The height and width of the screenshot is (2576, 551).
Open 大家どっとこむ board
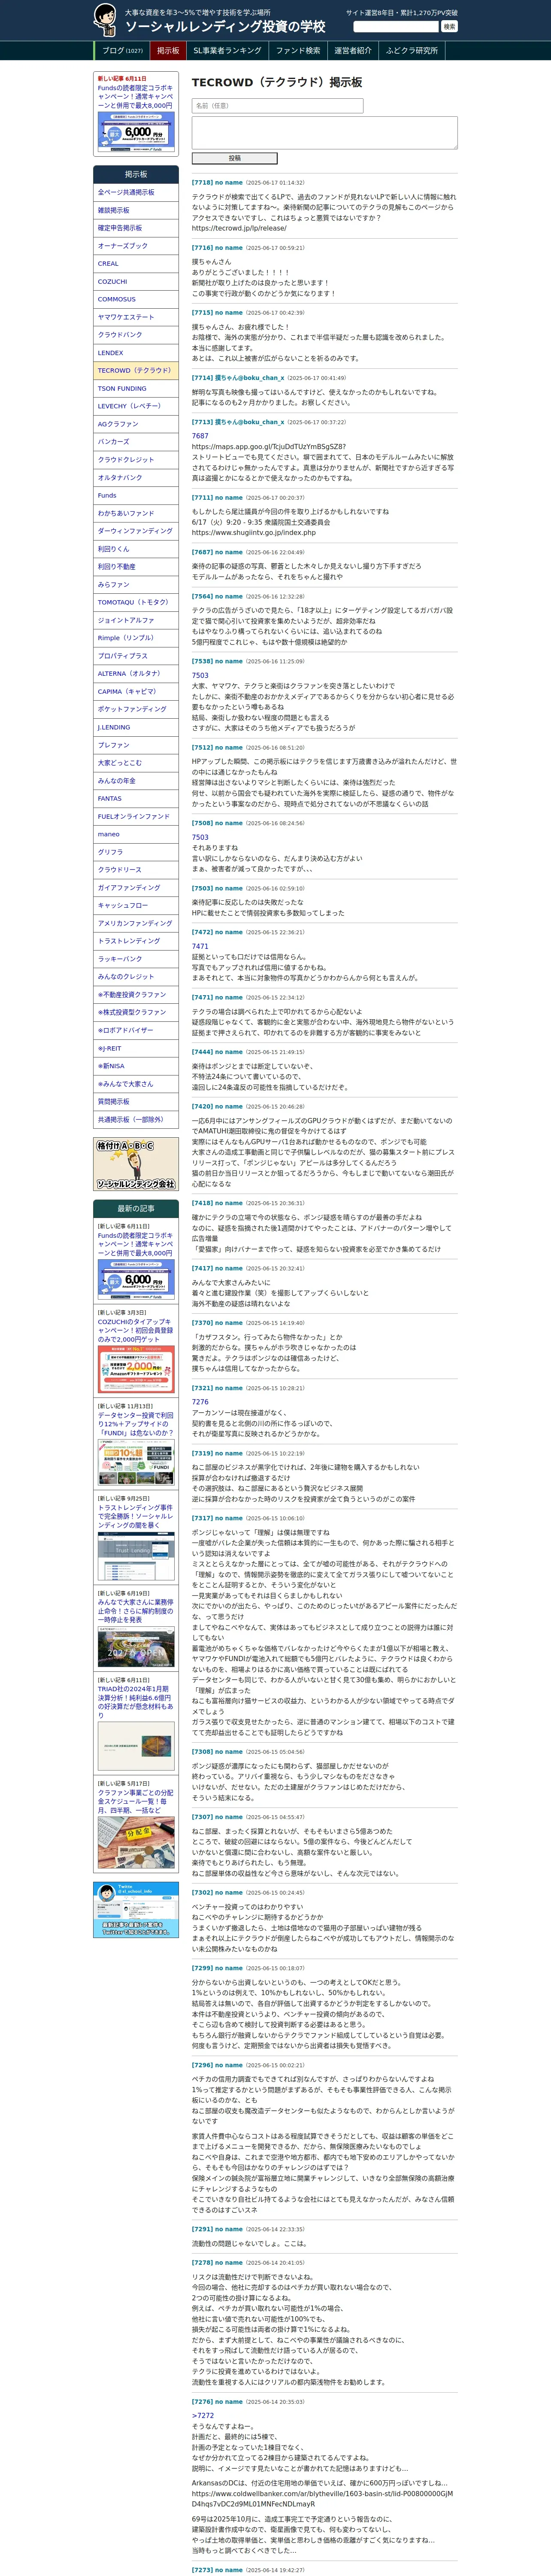[x=136, y=762]
